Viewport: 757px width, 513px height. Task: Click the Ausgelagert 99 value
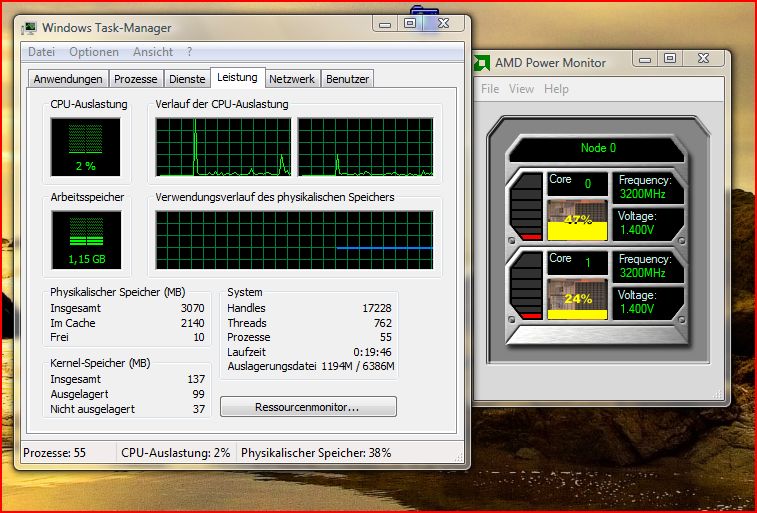198,394
